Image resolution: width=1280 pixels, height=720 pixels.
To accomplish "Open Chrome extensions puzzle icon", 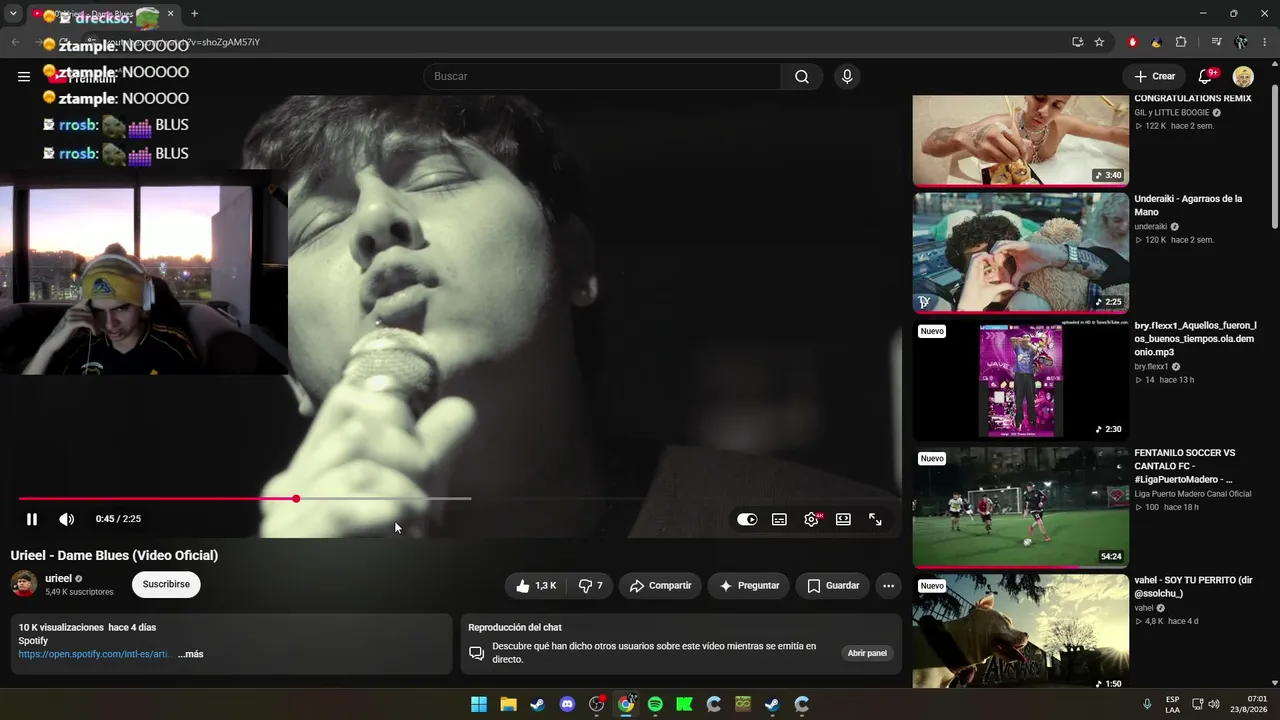I will point(1181,42).
